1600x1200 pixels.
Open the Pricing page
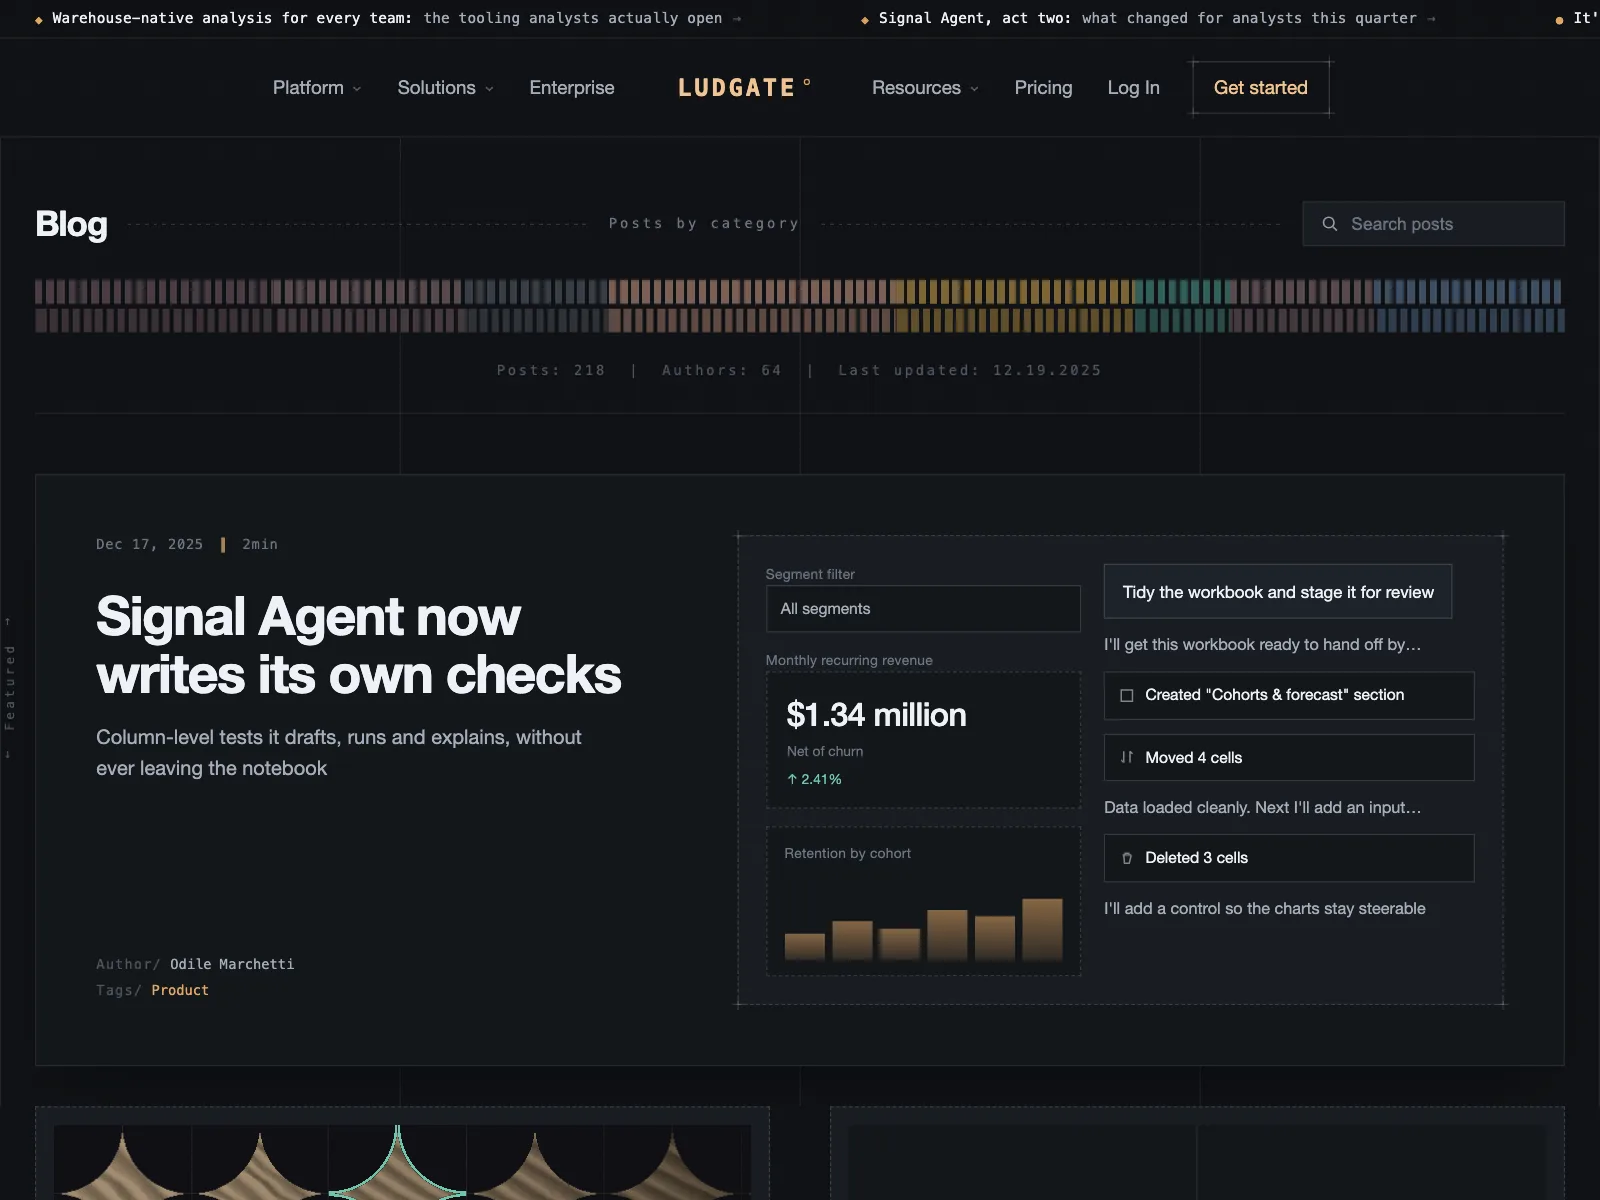click(1043, 88)
